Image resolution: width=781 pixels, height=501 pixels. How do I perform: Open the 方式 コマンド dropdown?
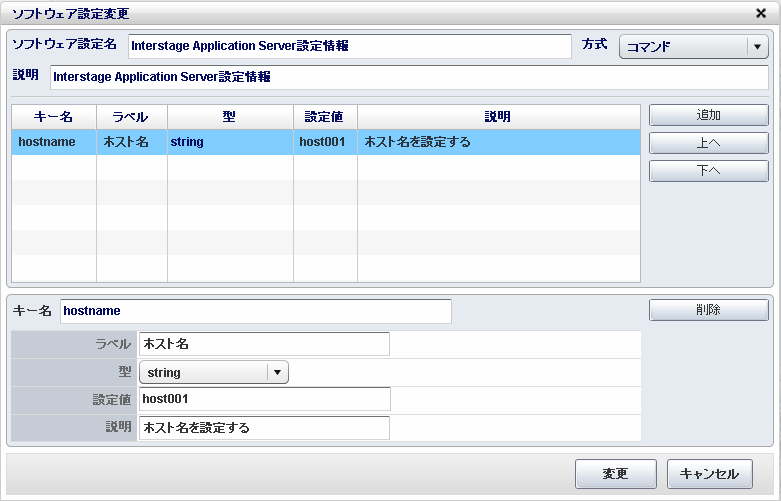click(693, 47)
